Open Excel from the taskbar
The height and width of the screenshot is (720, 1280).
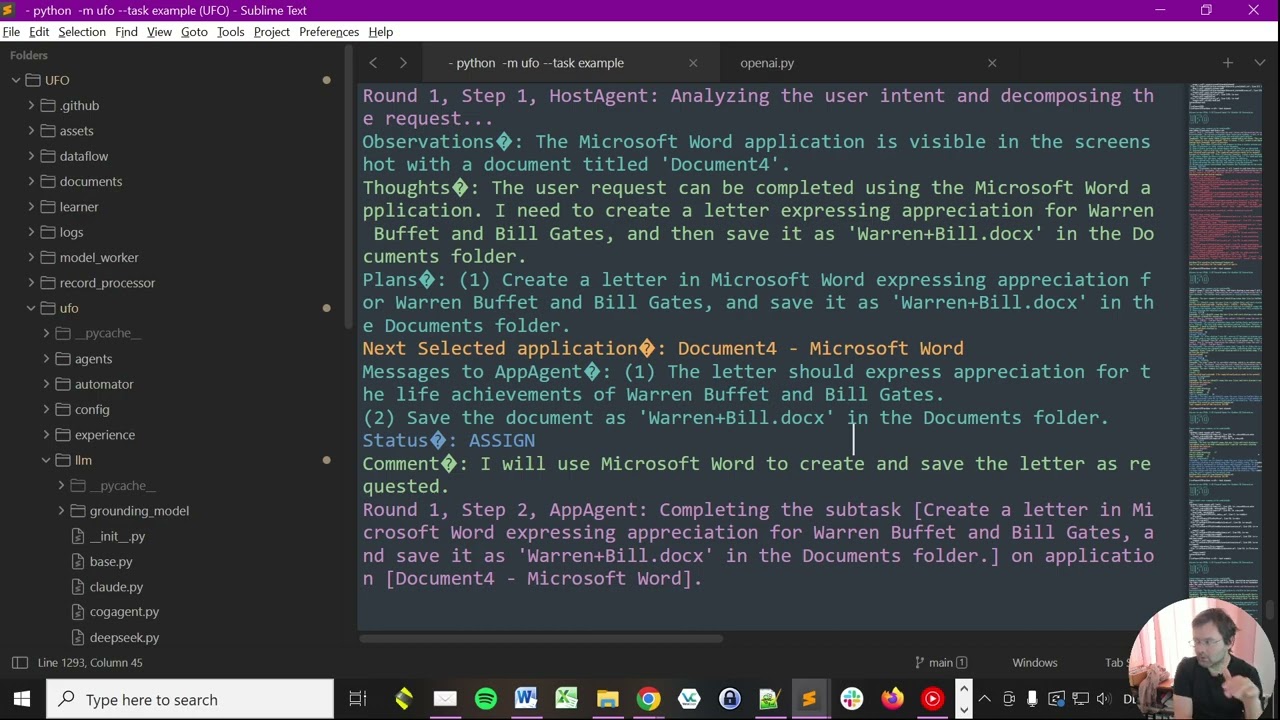pyautogui.click(x=567, y=699)
